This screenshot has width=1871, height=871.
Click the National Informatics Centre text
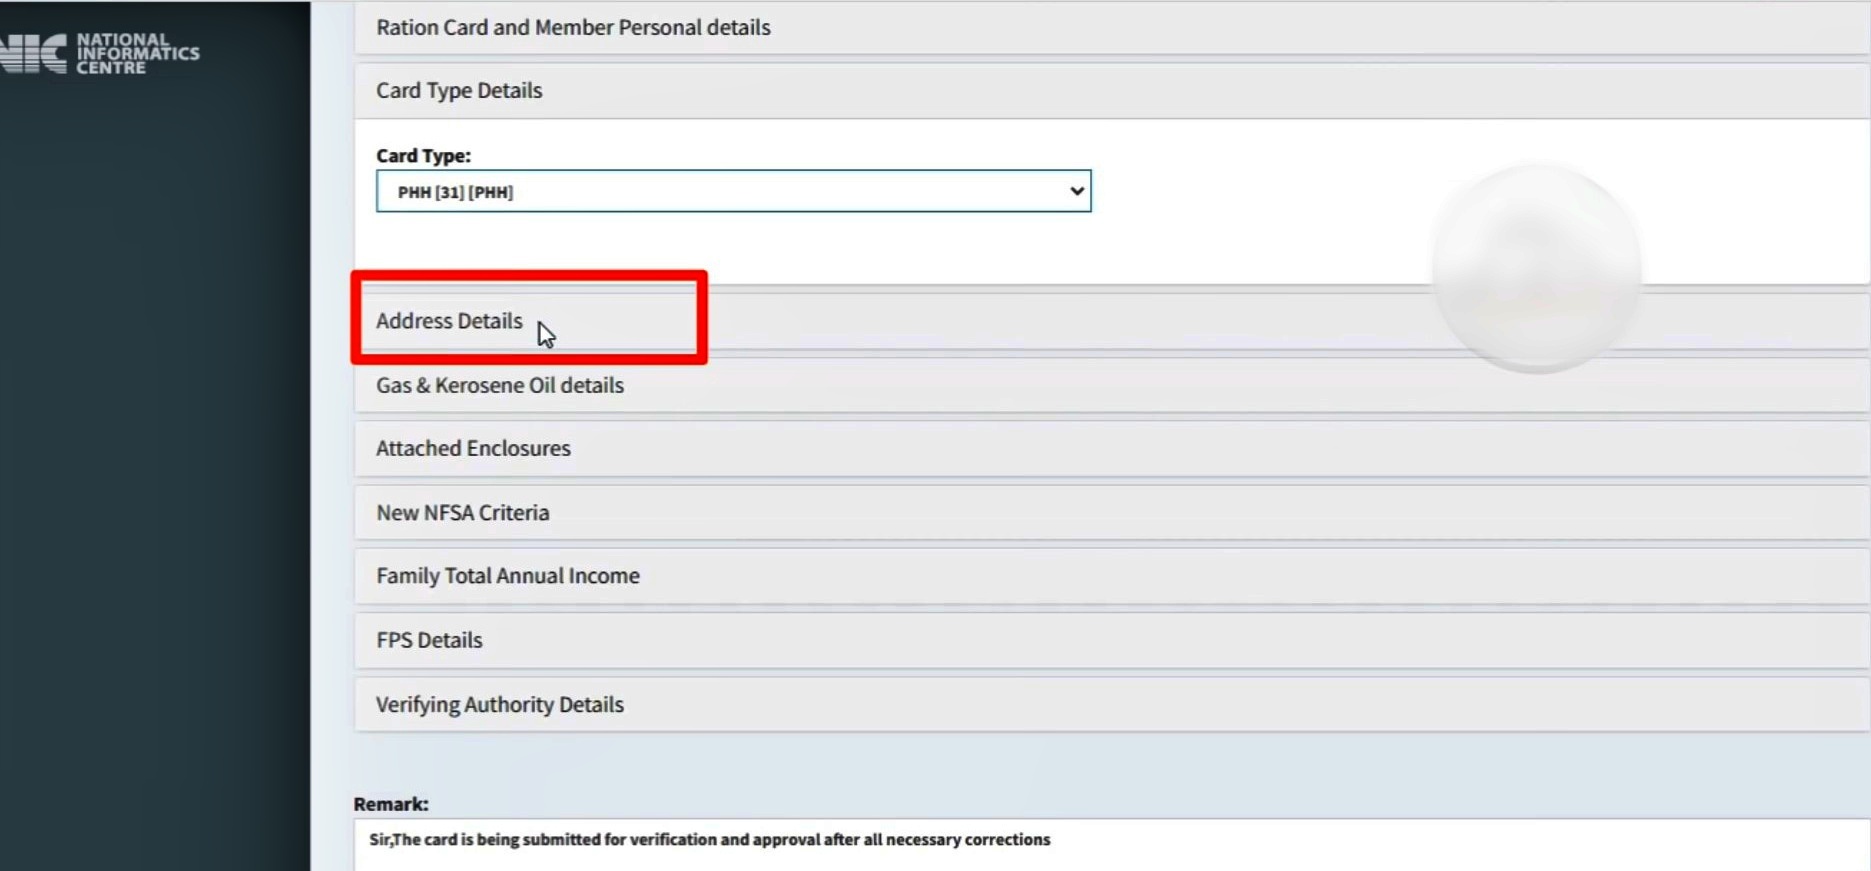[138, 53]
